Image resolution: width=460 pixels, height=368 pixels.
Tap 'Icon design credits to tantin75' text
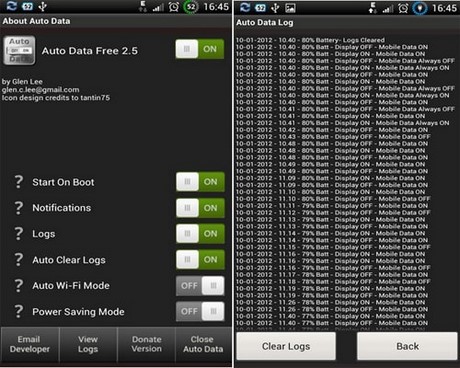(x=56, y=98)
